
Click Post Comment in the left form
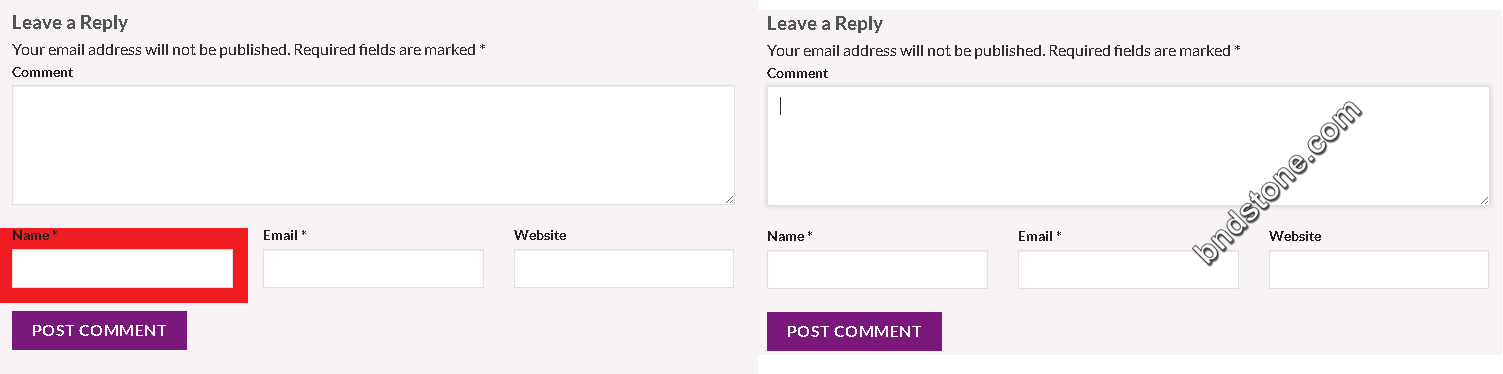tap(99, 330)
